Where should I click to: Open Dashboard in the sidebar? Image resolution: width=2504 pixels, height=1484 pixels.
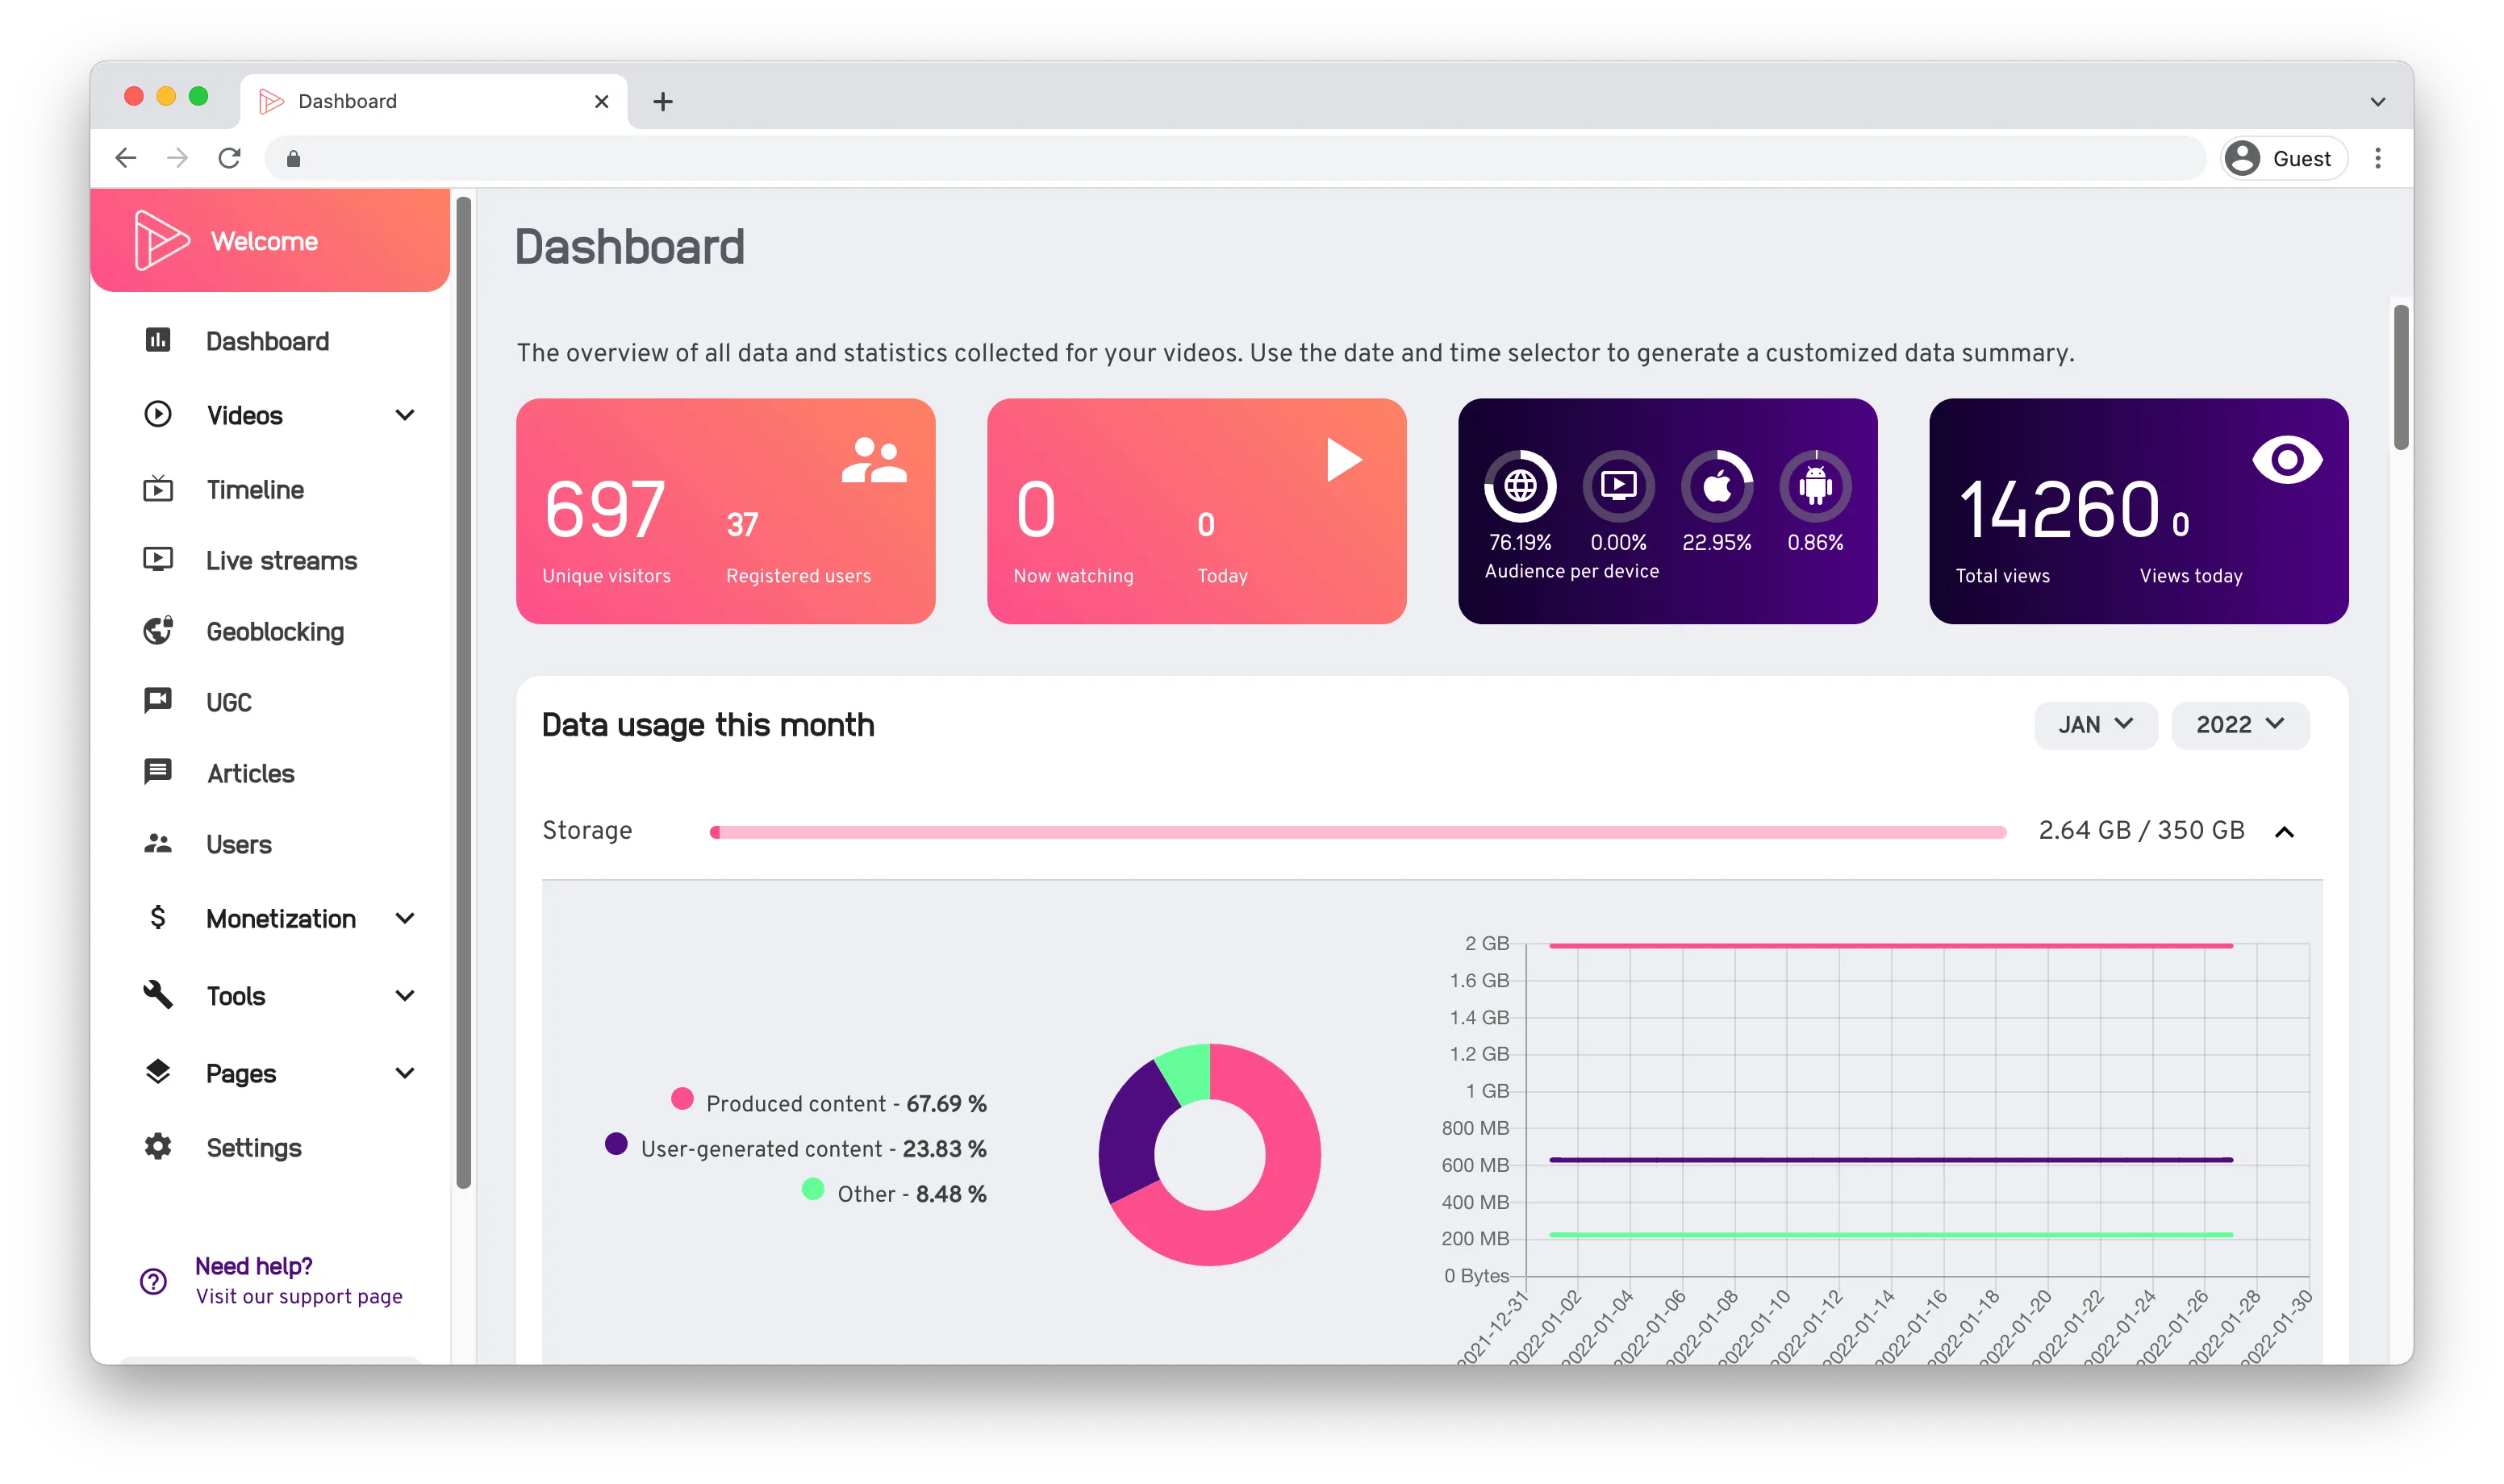point(268,341)
